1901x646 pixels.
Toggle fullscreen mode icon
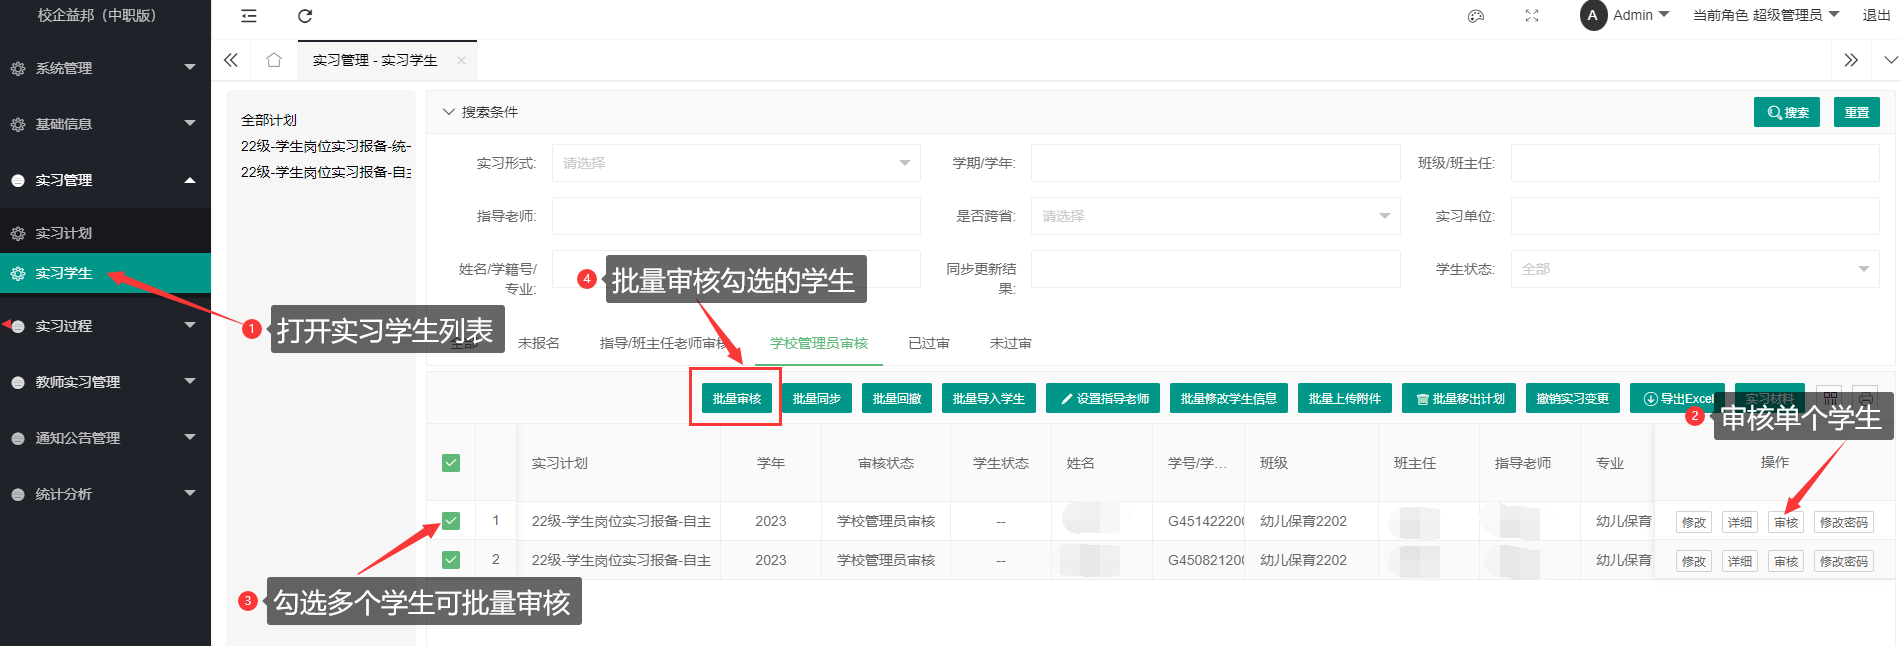pyautogui.click(x=1531, y=16)
